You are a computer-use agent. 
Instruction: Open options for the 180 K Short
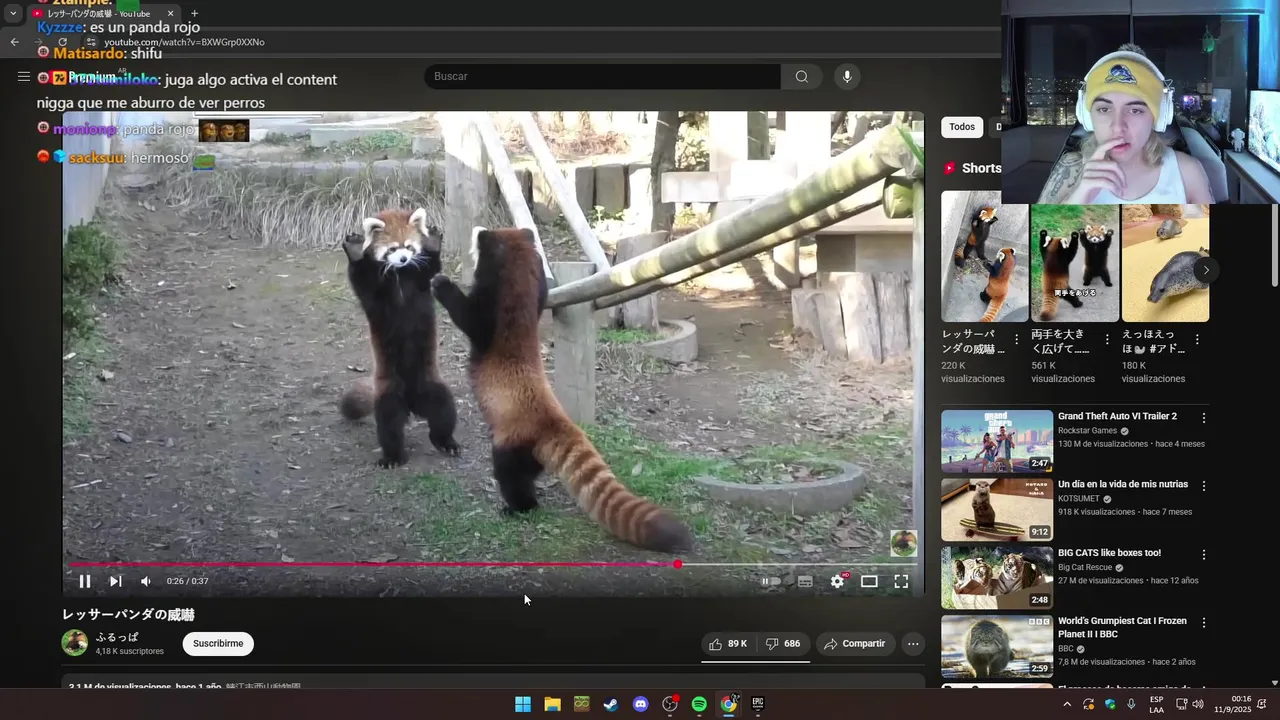click(x=1197, y=340)
